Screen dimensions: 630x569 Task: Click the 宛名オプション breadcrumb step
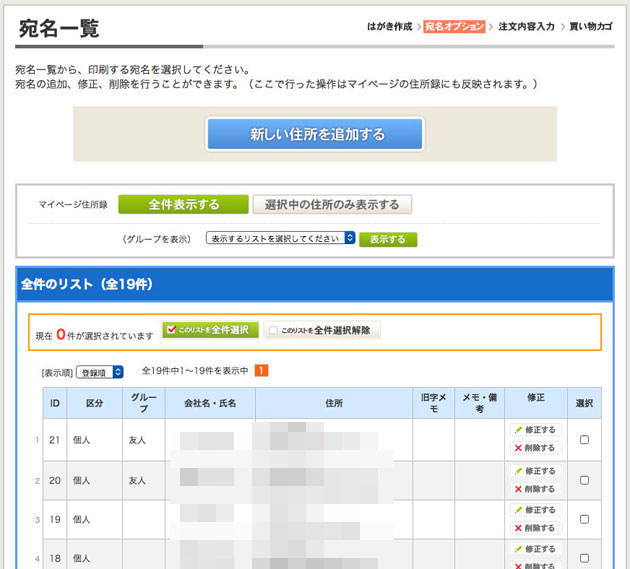(454, 27)
